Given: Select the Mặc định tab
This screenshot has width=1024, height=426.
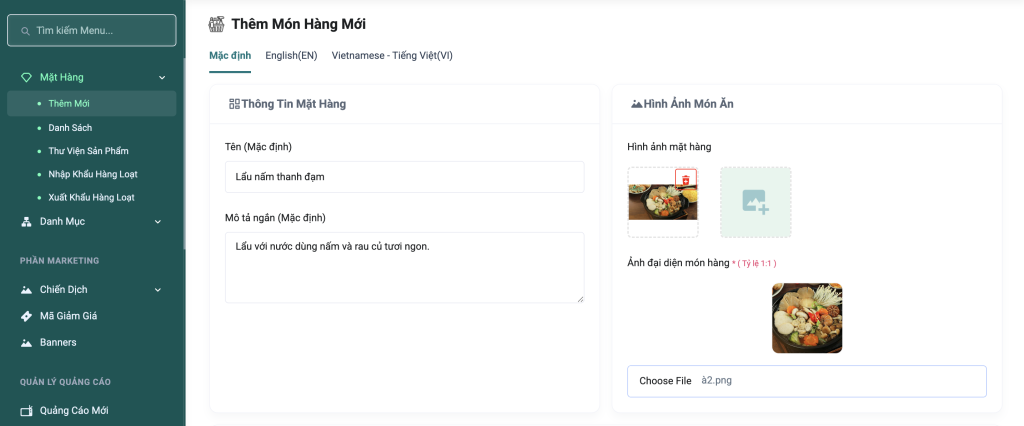Looking at the screenshot, I should 230,56.
